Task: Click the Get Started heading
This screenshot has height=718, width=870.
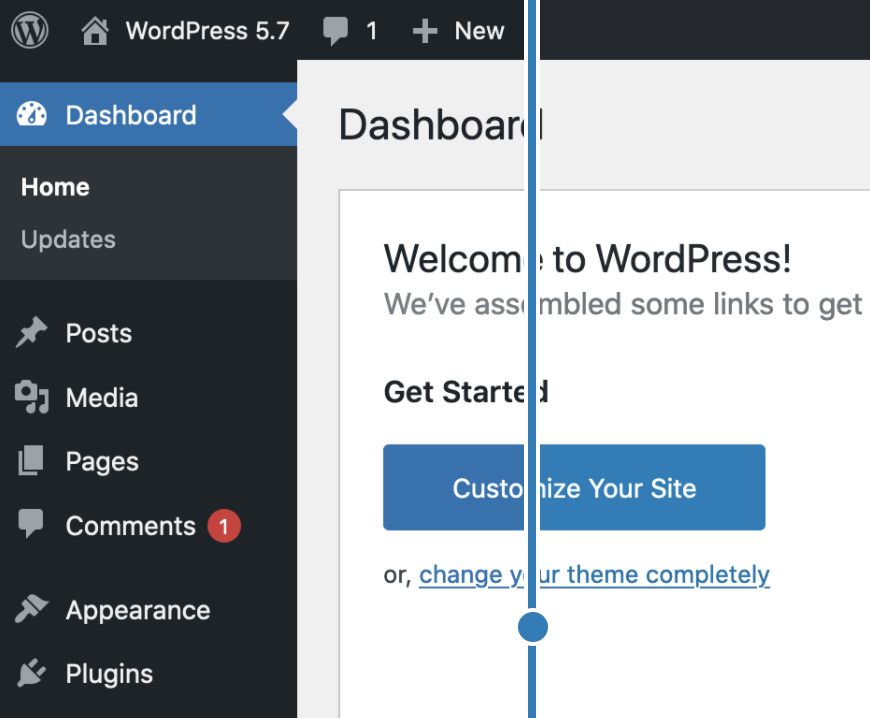Action: (x=467, y=392)
